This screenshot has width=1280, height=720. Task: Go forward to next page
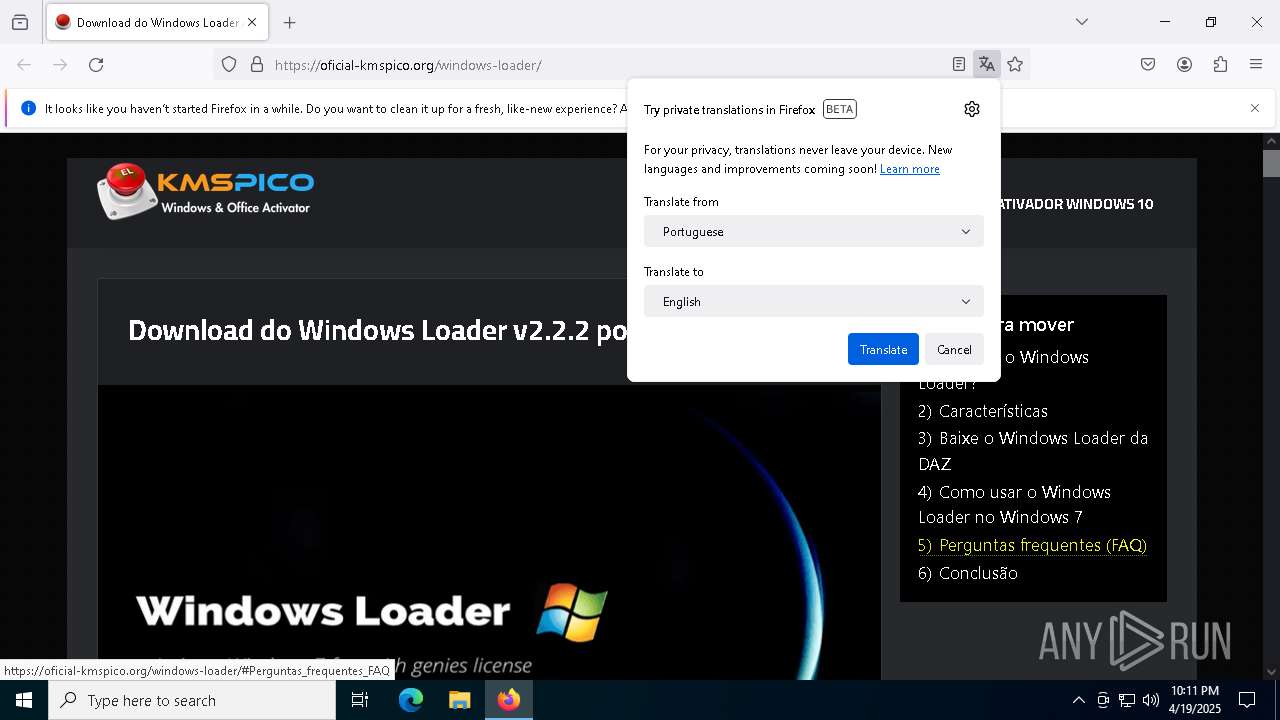pyautogui.click(x=60, y=65)
